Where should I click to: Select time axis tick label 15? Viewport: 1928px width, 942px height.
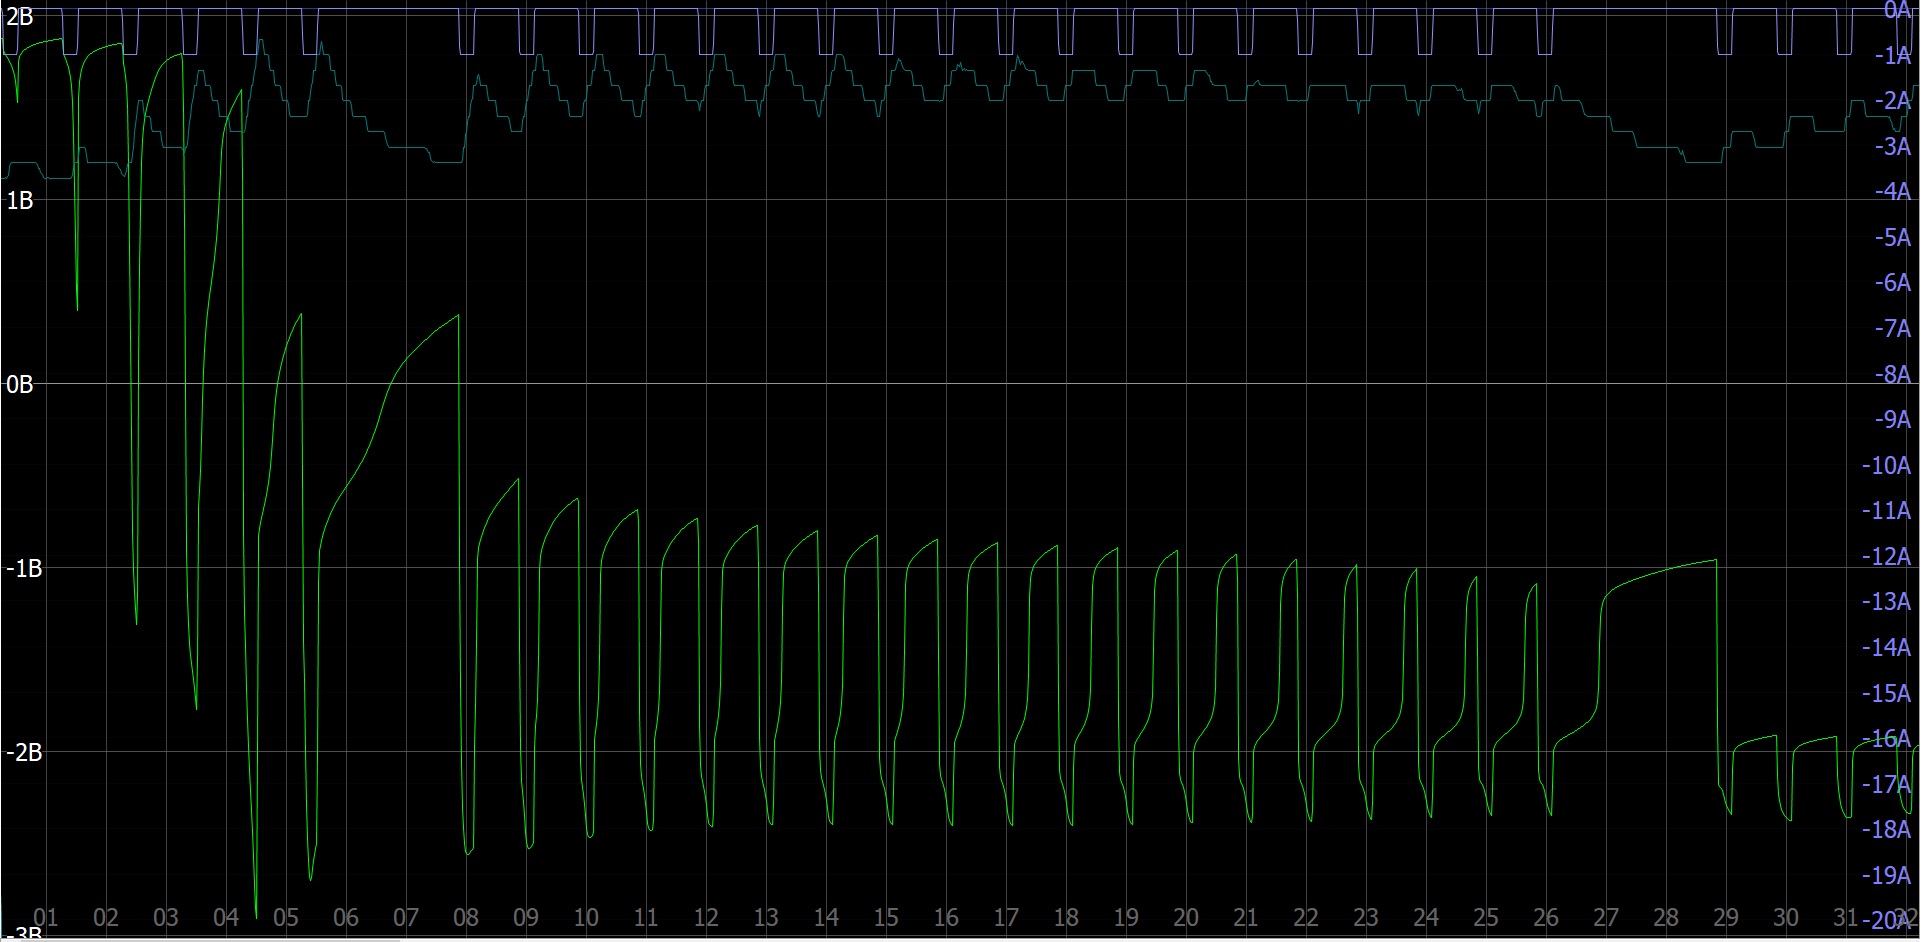pos(886,918)
